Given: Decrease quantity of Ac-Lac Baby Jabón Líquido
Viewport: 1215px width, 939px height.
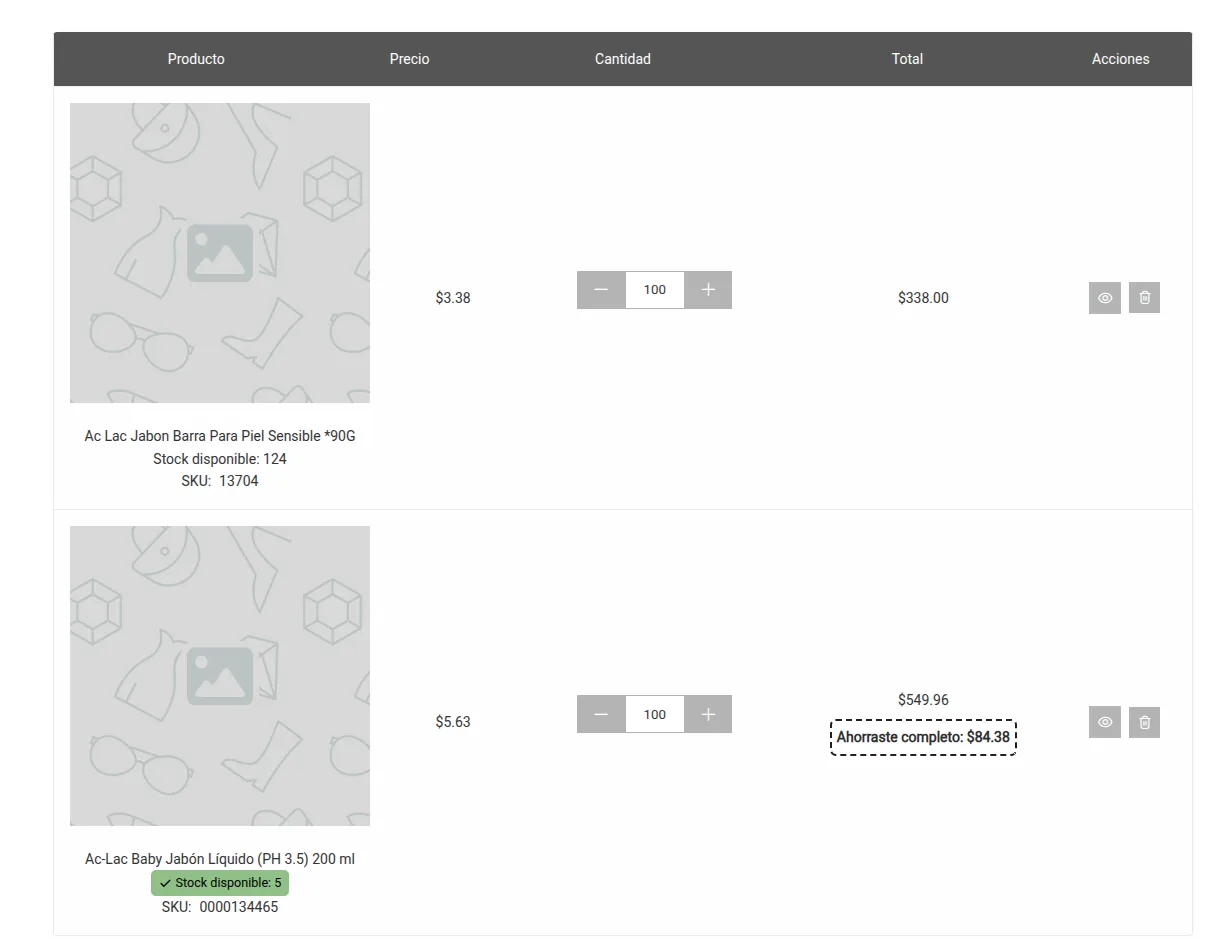Looking at the screenshot, I should coord(601,714).
